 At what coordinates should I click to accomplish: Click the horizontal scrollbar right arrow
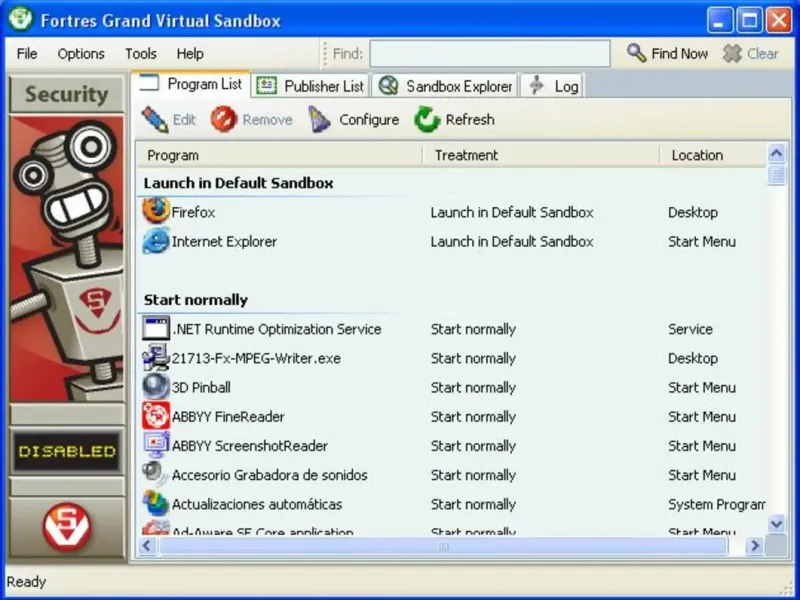click(755, 545)
